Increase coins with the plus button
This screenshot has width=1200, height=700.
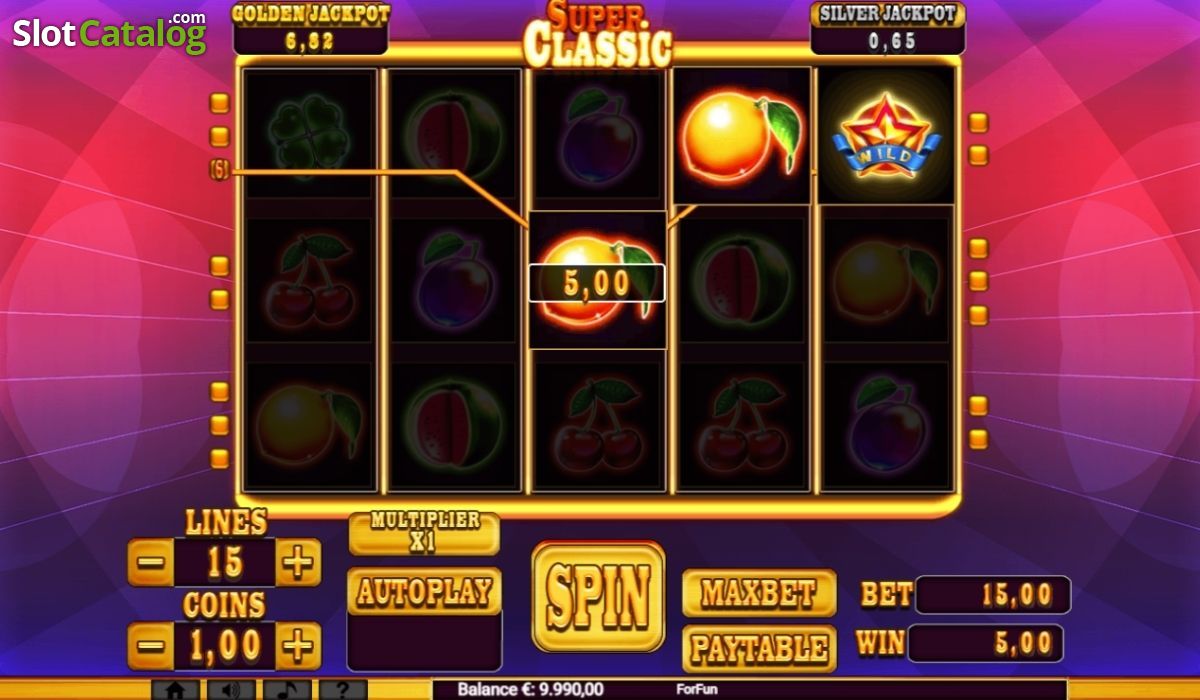pos(298,646)
